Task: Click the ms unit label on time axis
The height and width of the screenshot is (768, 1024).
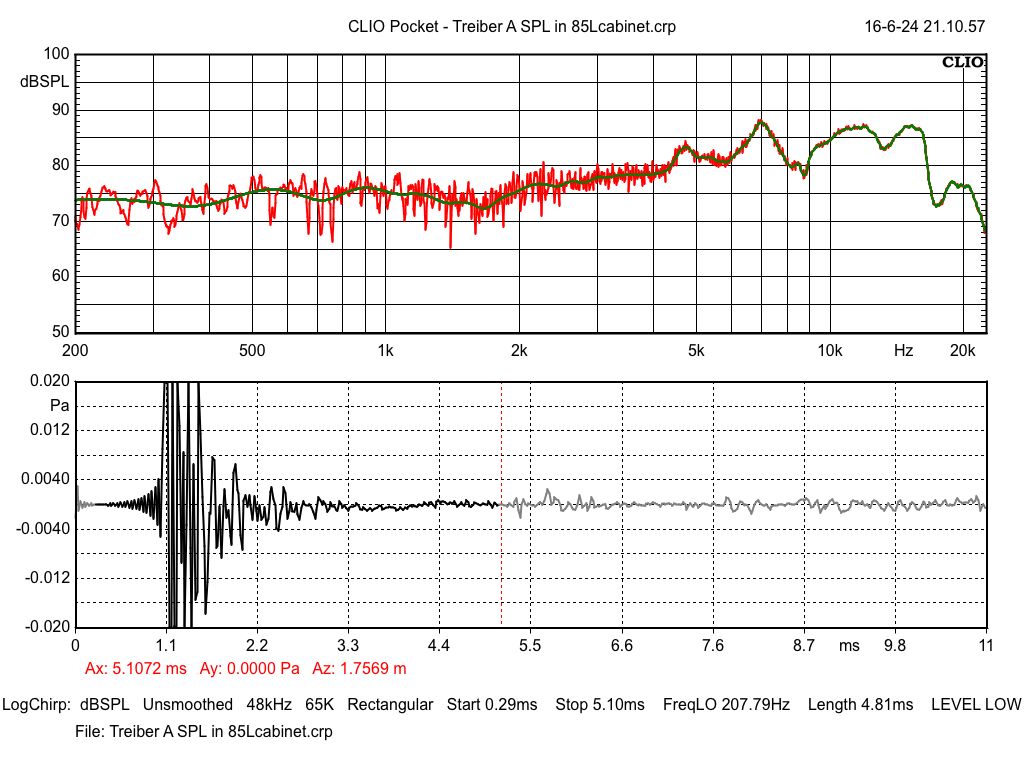Action: click(849, 646)
